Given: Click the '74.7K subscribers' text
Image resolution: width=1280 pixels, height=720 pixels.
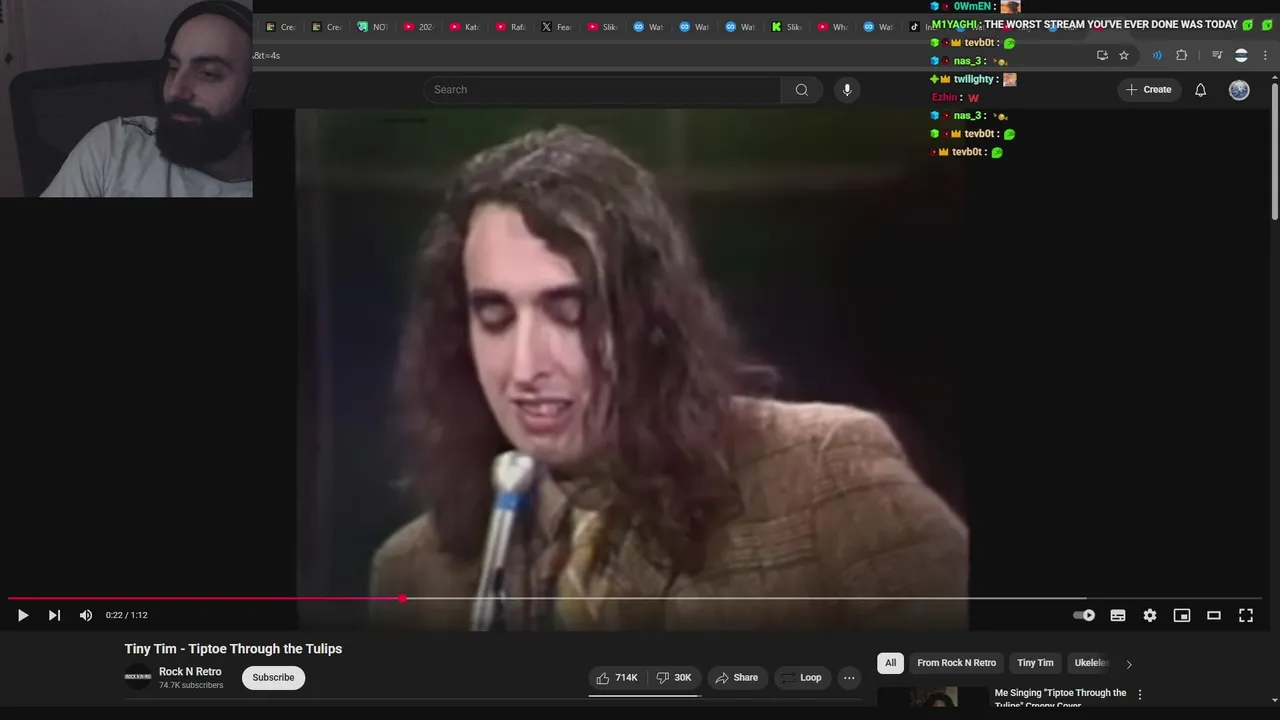Looking at the screenshot, I should (x=191, y=685).
